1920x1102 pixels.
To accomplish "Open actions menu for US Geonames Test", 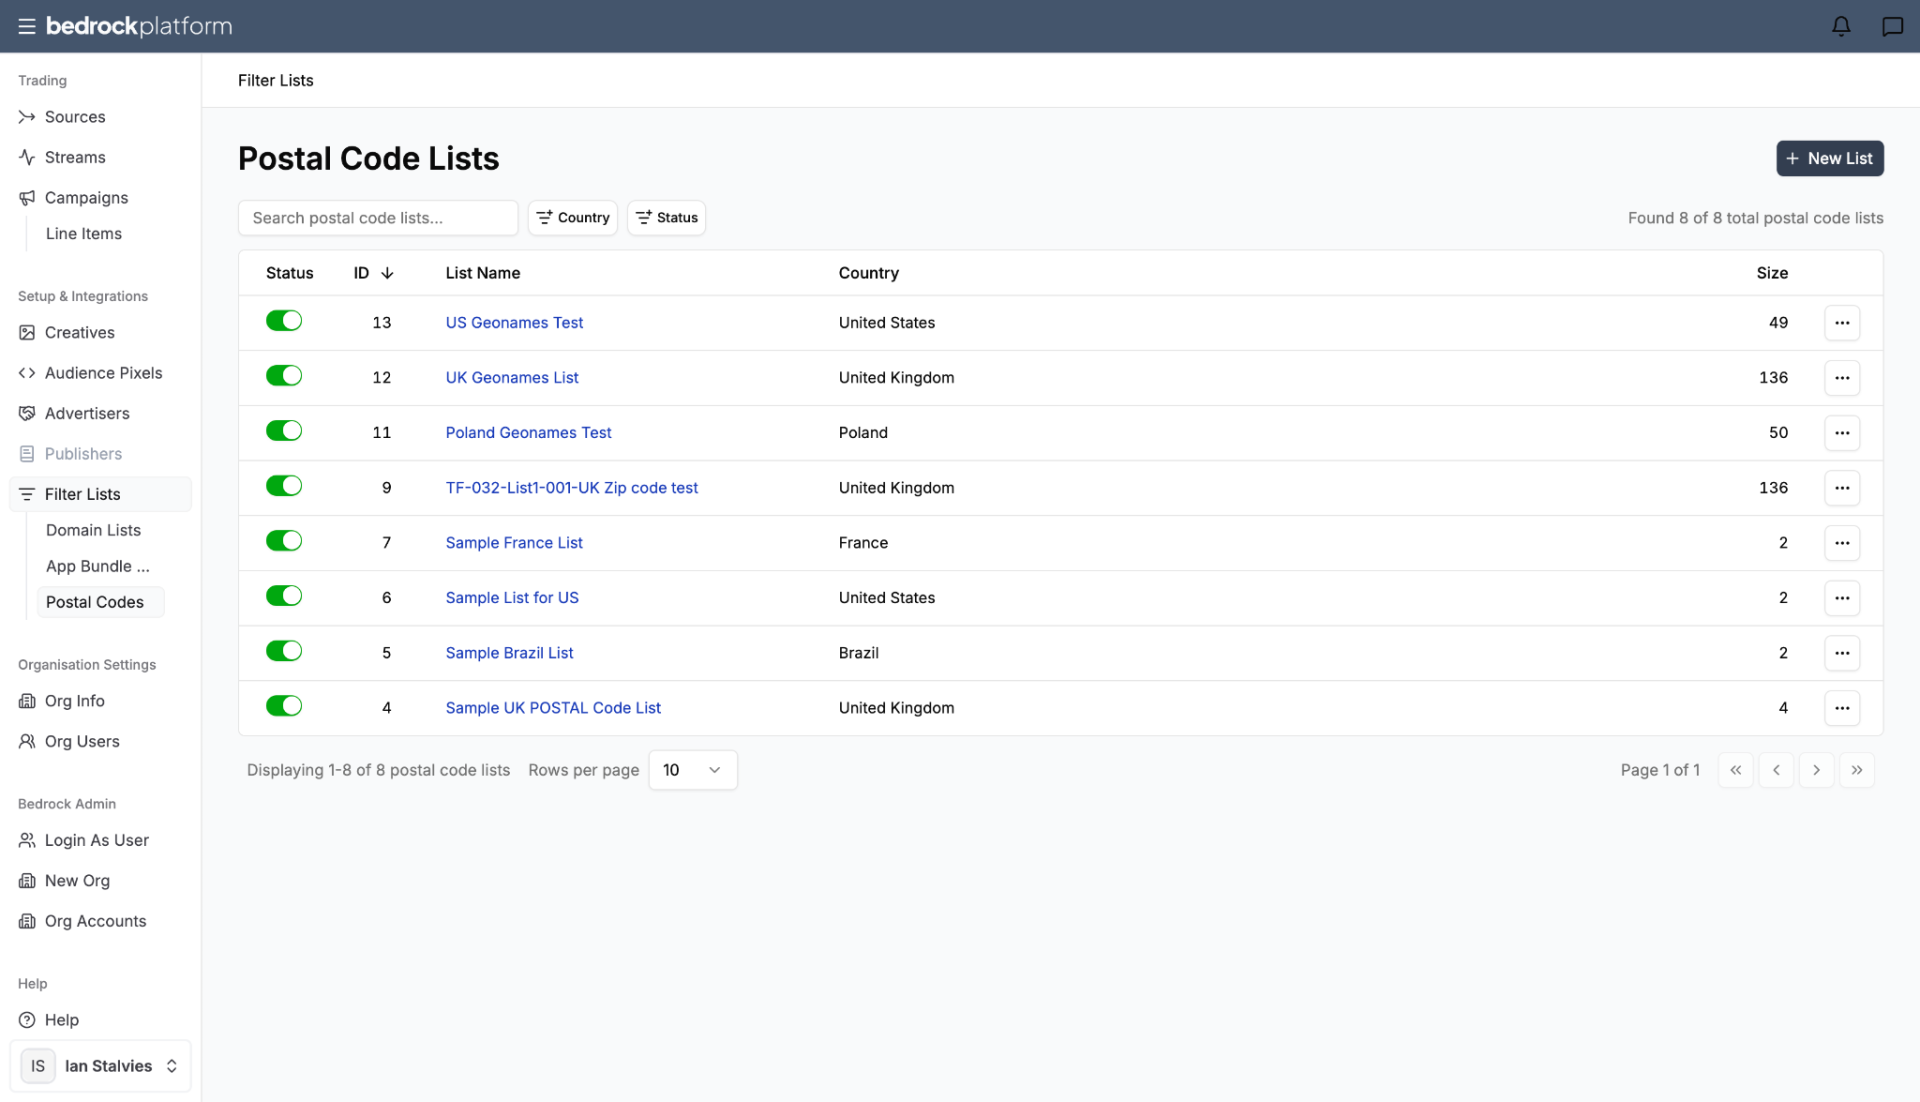I will coord(1842,323).
